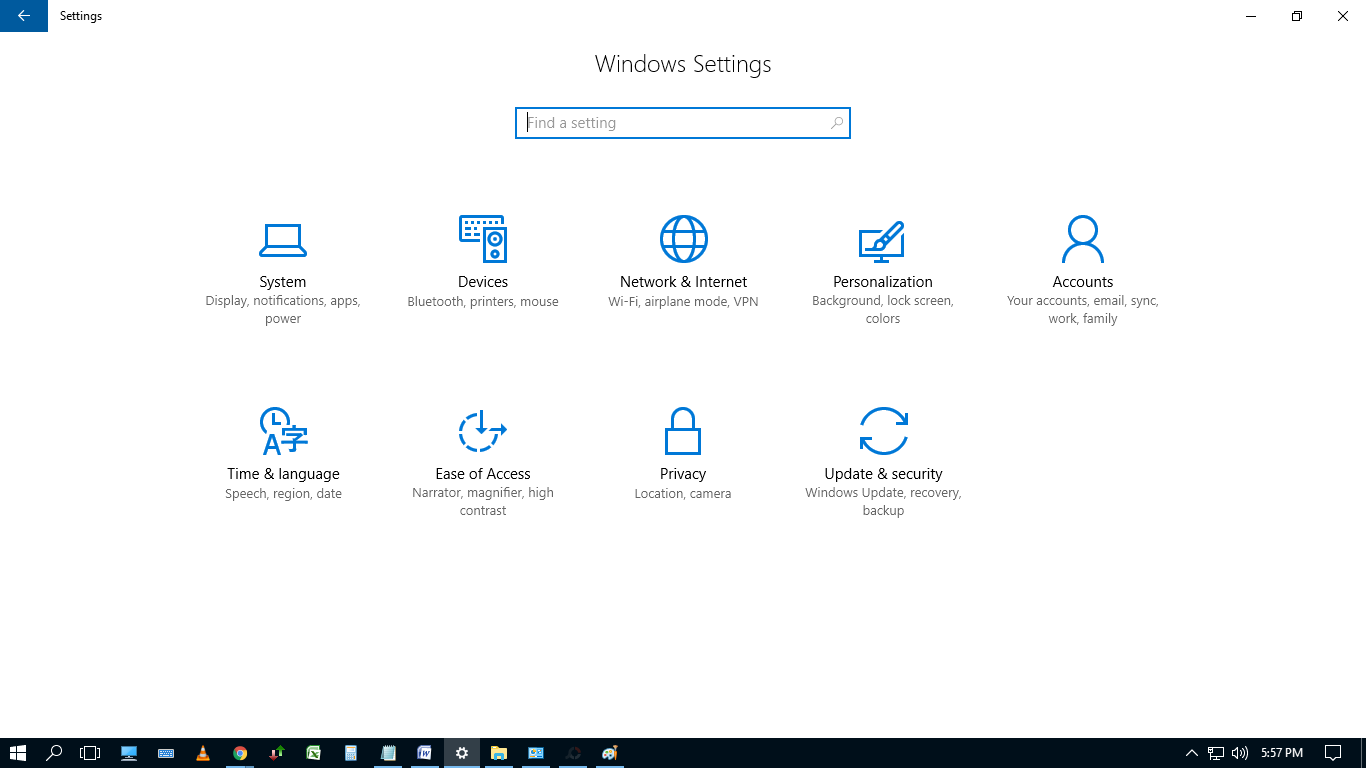Open the Accounts settings category
The height and width of the screenshot is (768, 1366).
1083,271
